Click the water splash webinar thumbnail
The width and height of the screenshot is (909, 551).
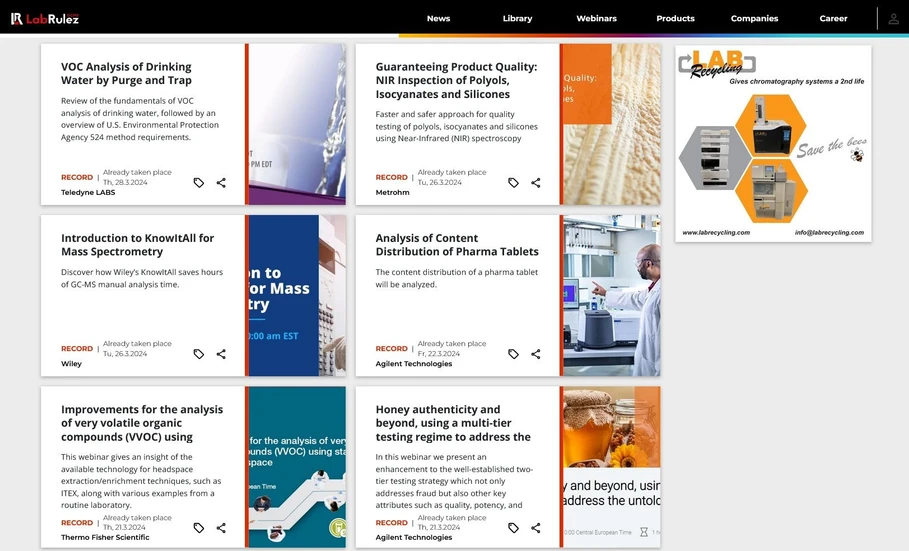tap(297, 124)
